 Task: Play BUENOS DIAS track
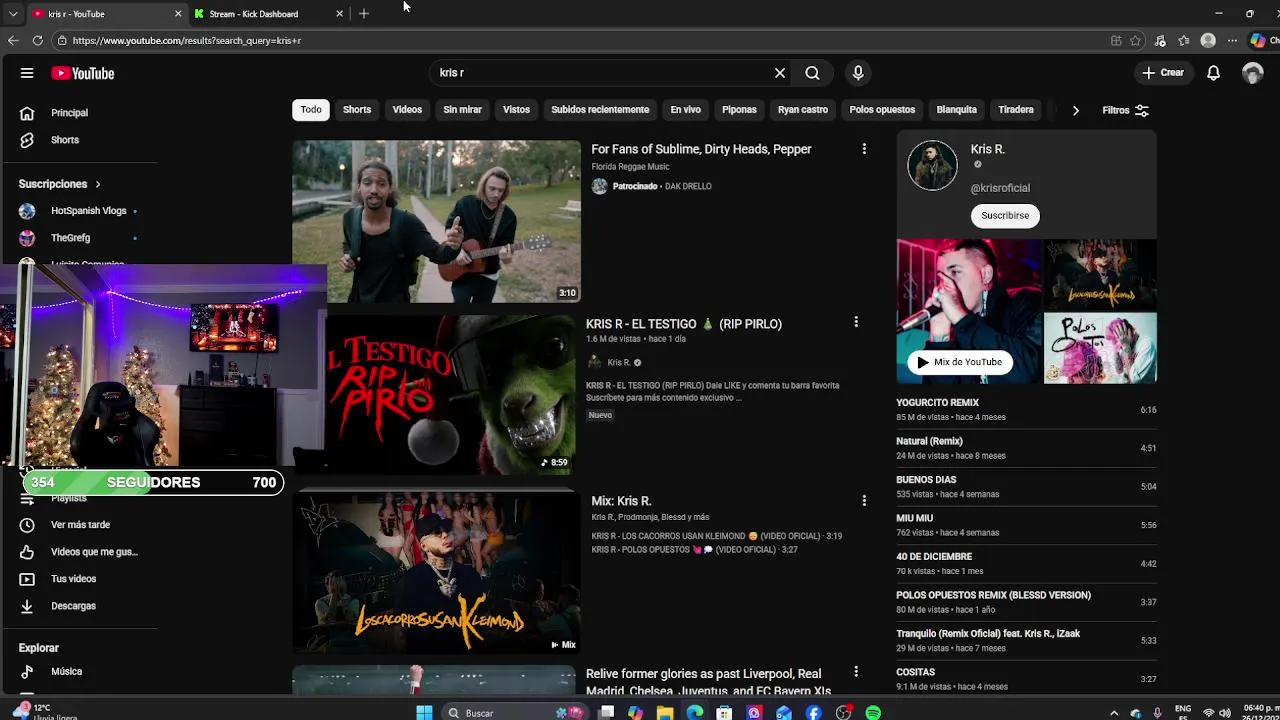1026,486
